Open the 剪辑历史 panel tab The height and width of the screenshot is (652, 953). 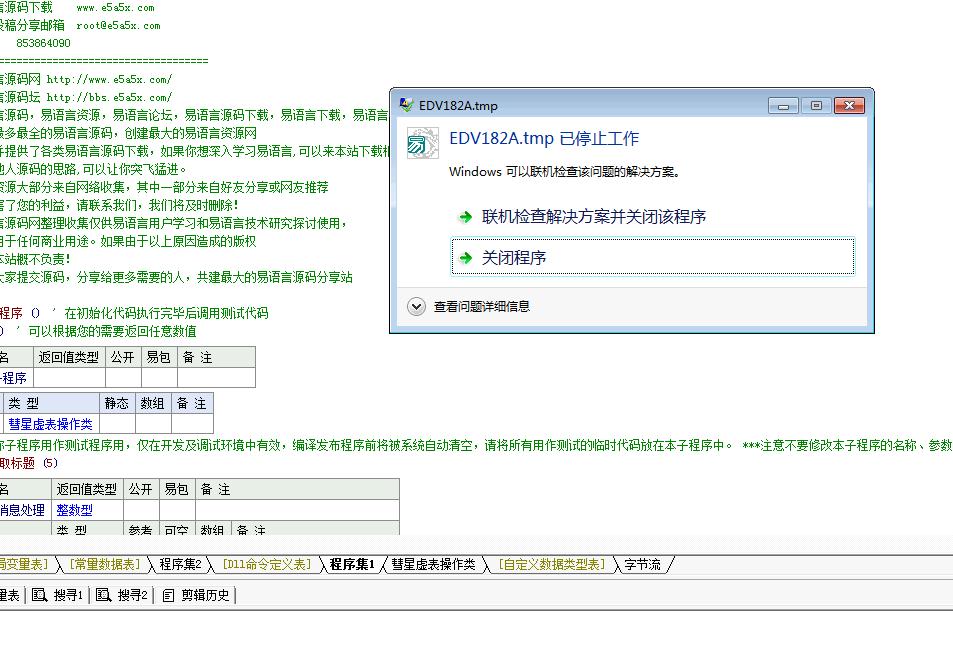(x=196, y=595)
